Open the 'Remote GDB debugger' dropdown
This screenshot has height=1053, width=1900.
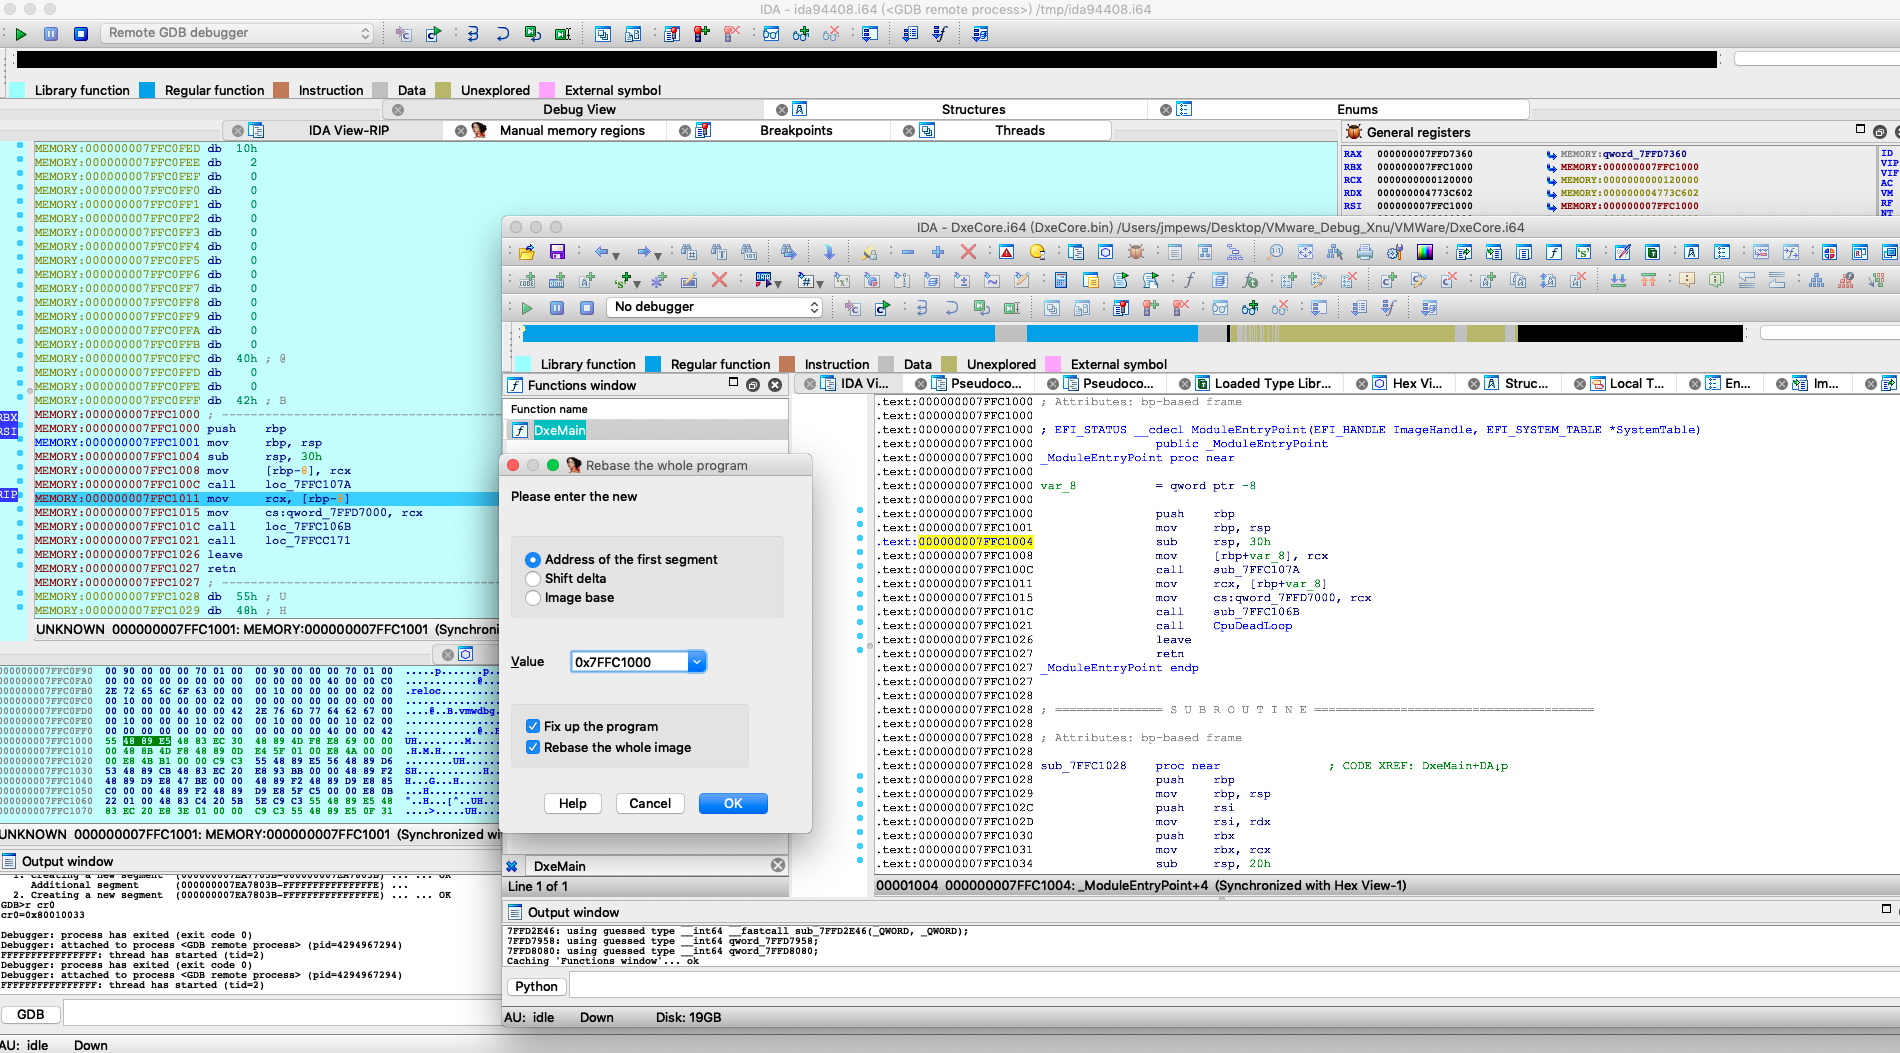click(x=237, y=33)
